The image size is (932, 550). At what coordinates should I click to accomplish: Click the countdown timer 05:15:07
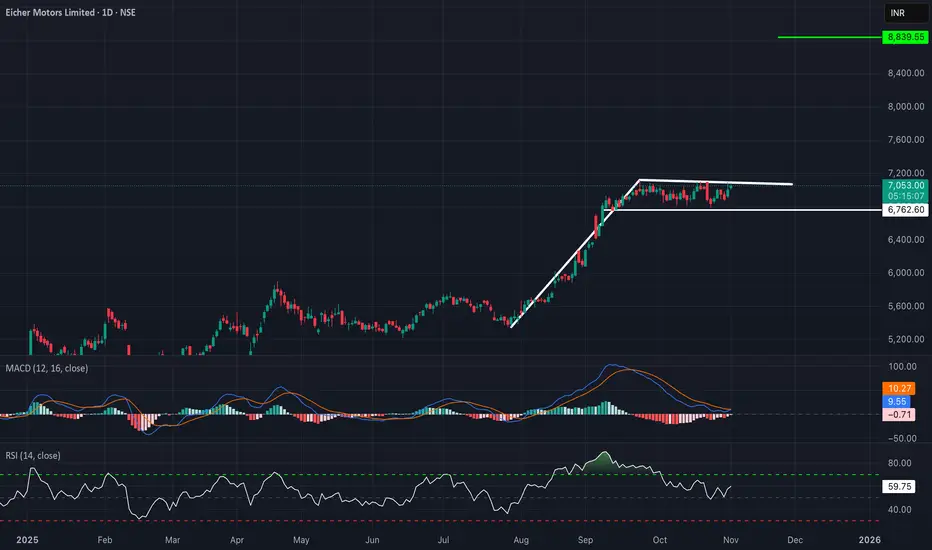tap(906, 196)
